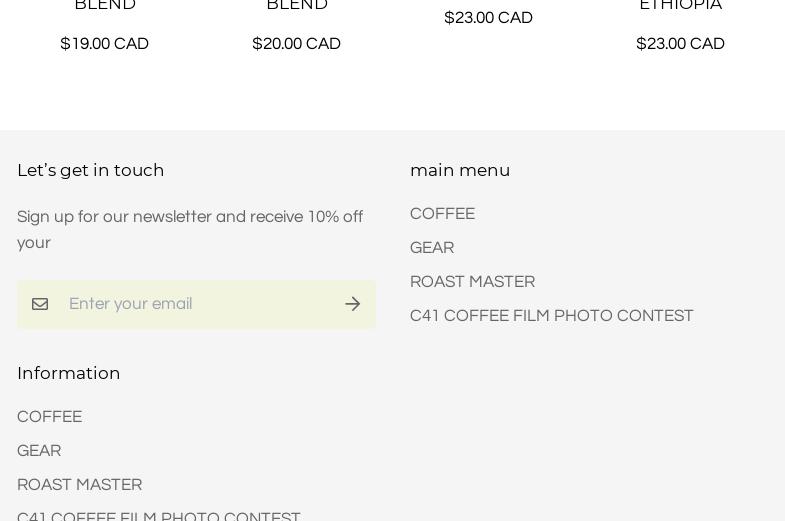Open photo contest link under Information
785x521 pixels.
[x=158, y=516]
